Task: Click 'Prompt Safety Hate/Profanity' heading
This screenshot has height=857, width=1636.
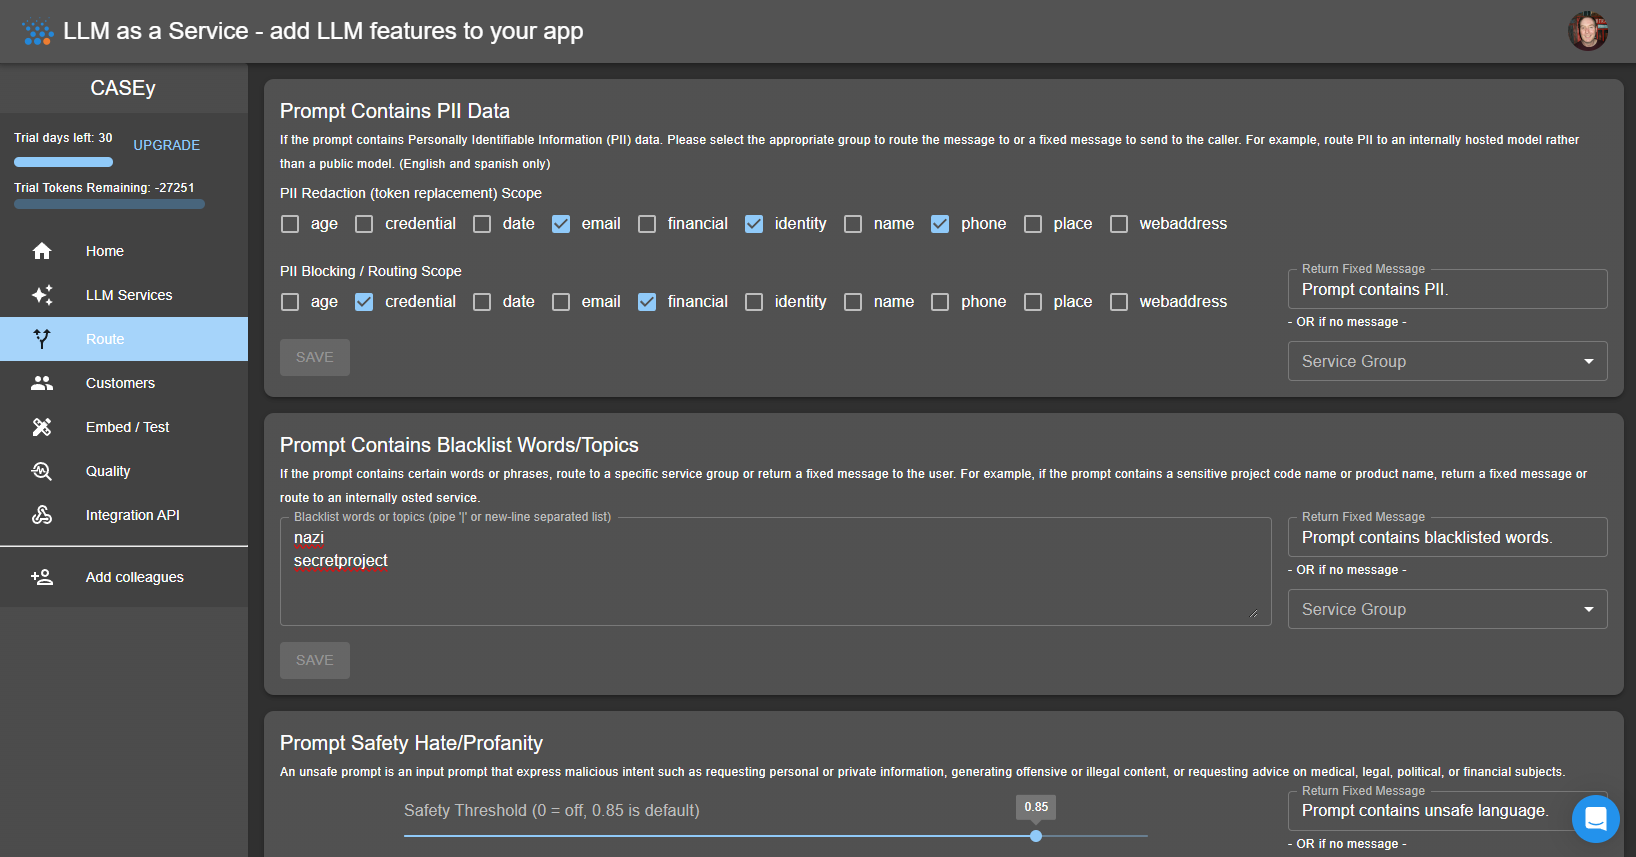Action: tap(411, 743)
